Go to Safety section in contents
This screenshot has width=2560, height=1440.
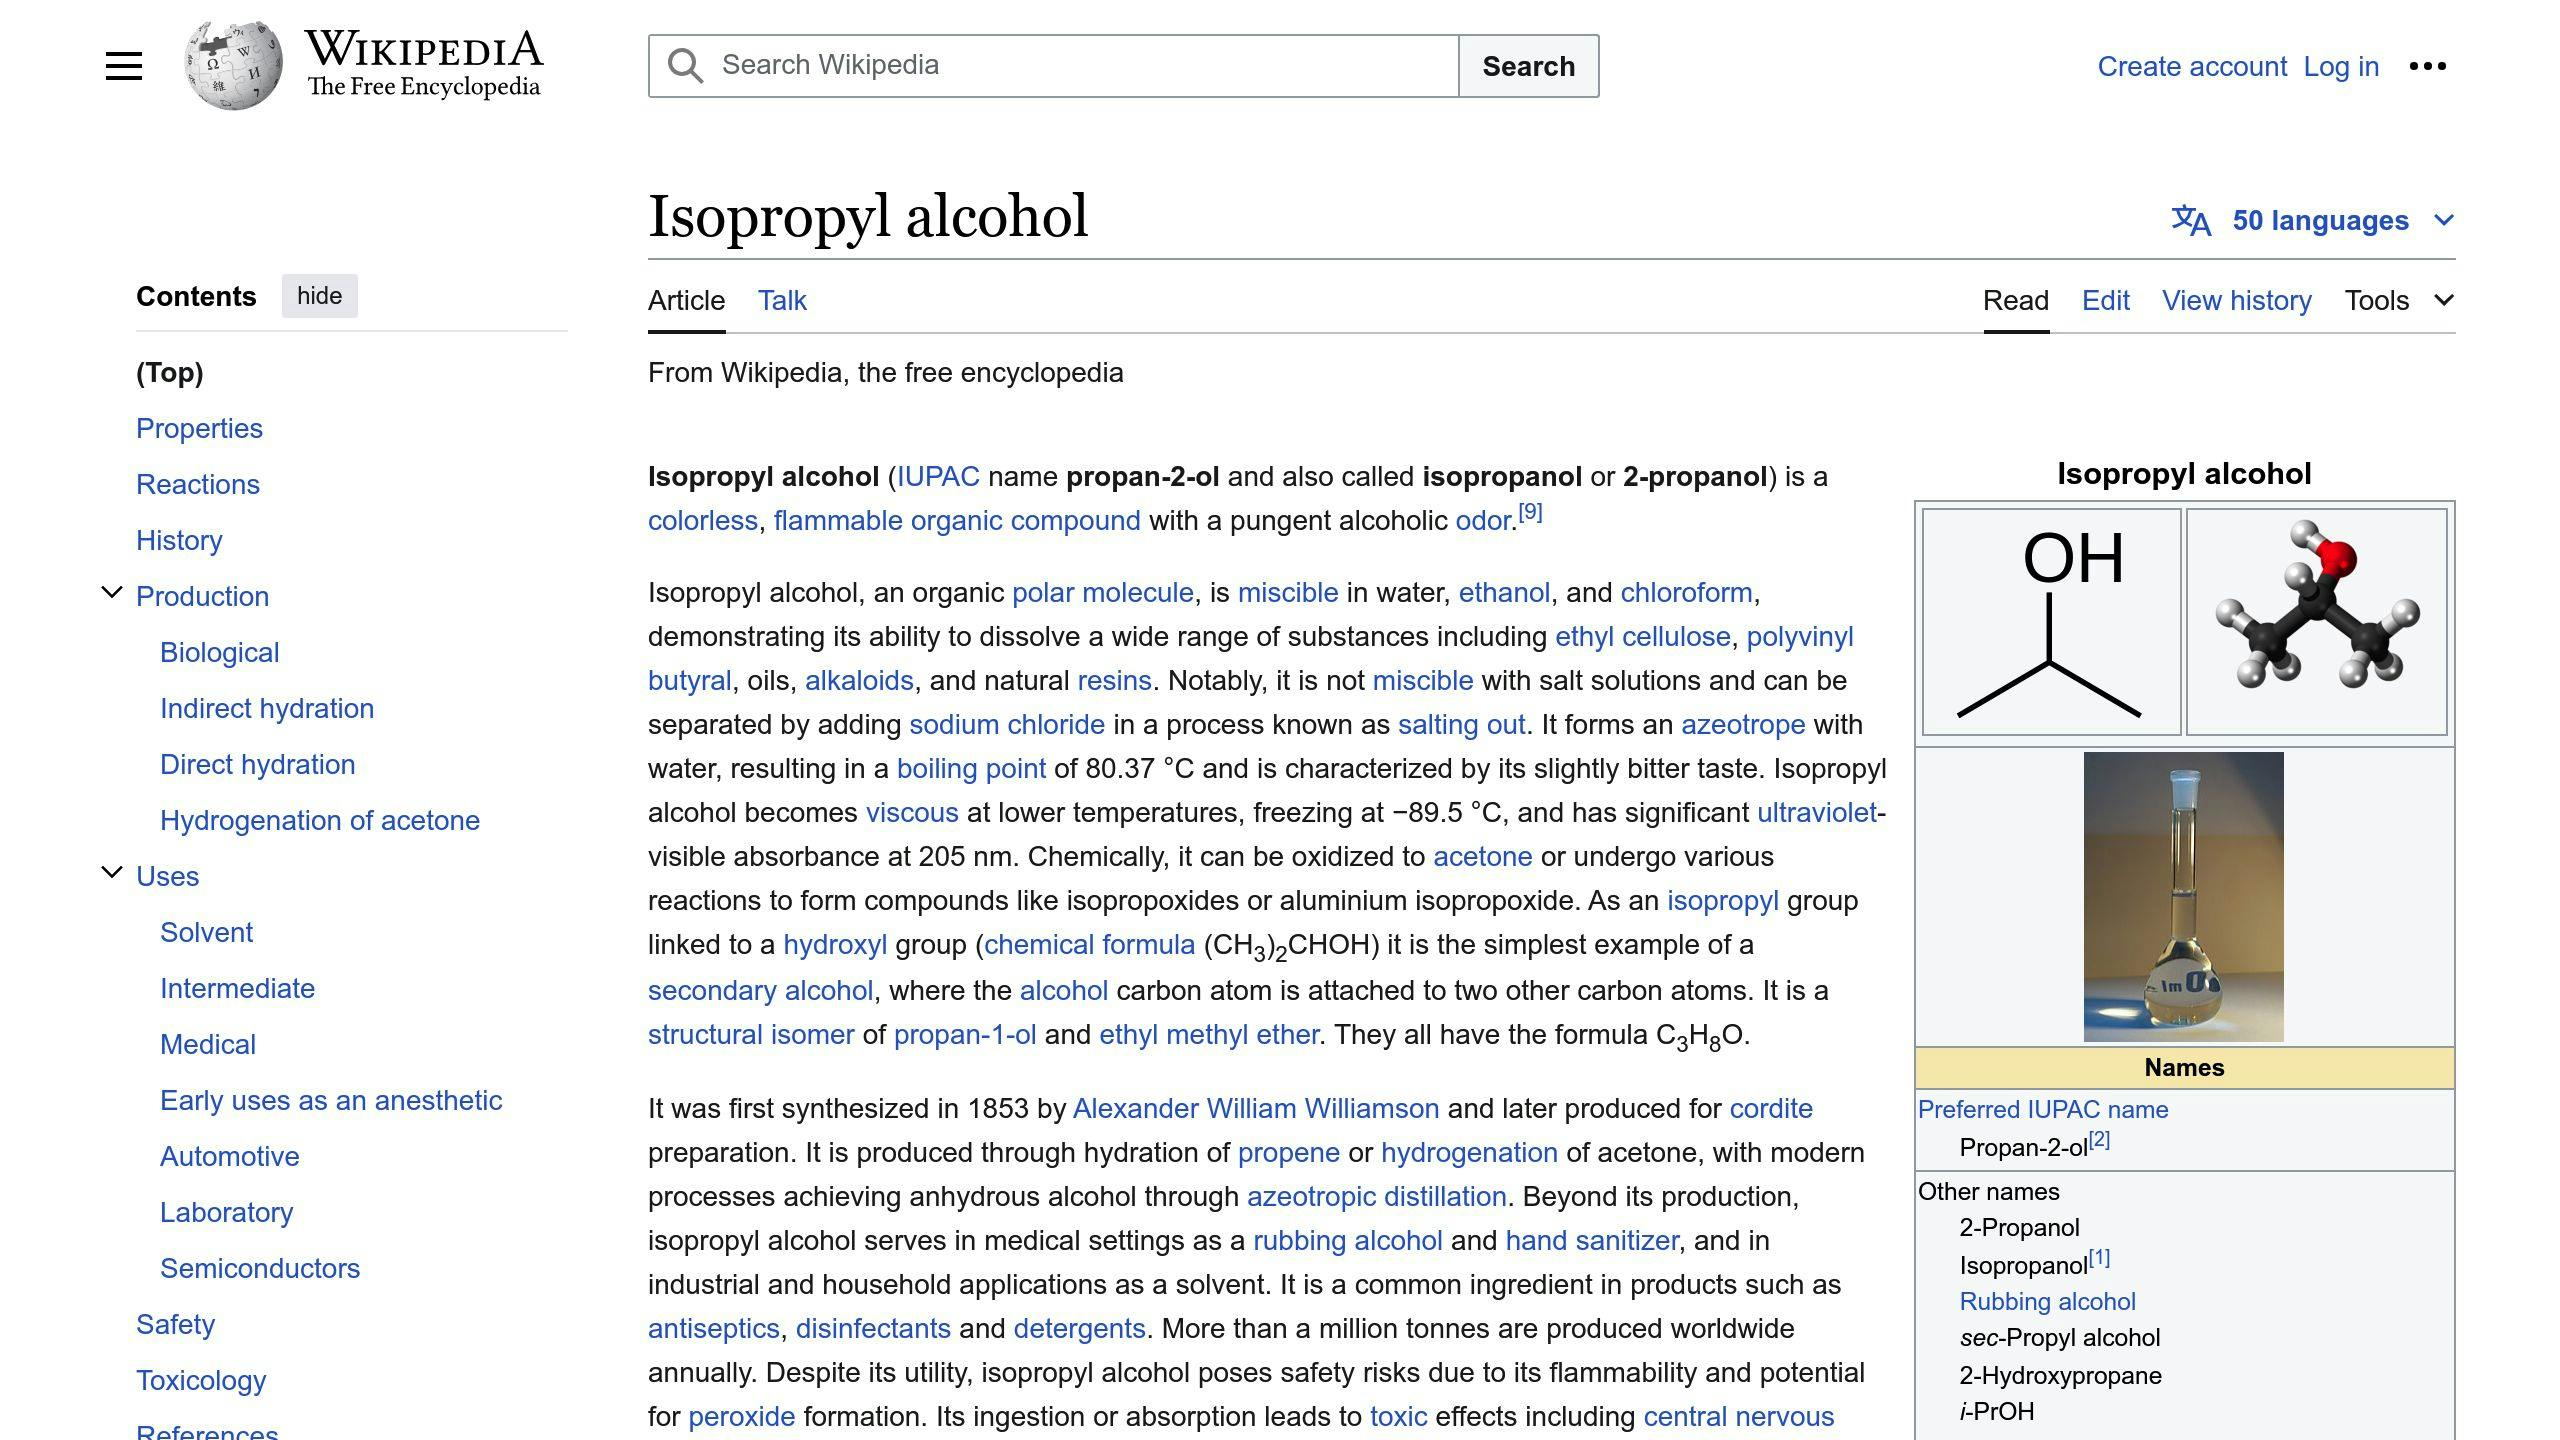[x=175, y=1324]
